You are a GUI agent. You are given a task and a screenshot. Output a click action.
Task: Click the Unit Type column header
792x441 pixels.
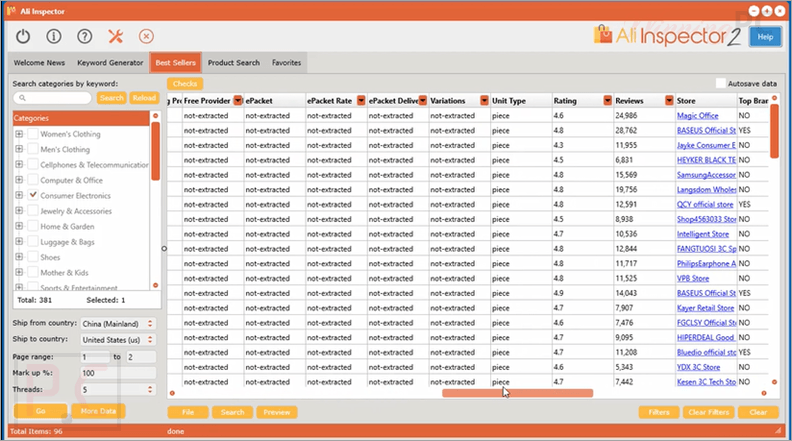[x=521, y=101]
